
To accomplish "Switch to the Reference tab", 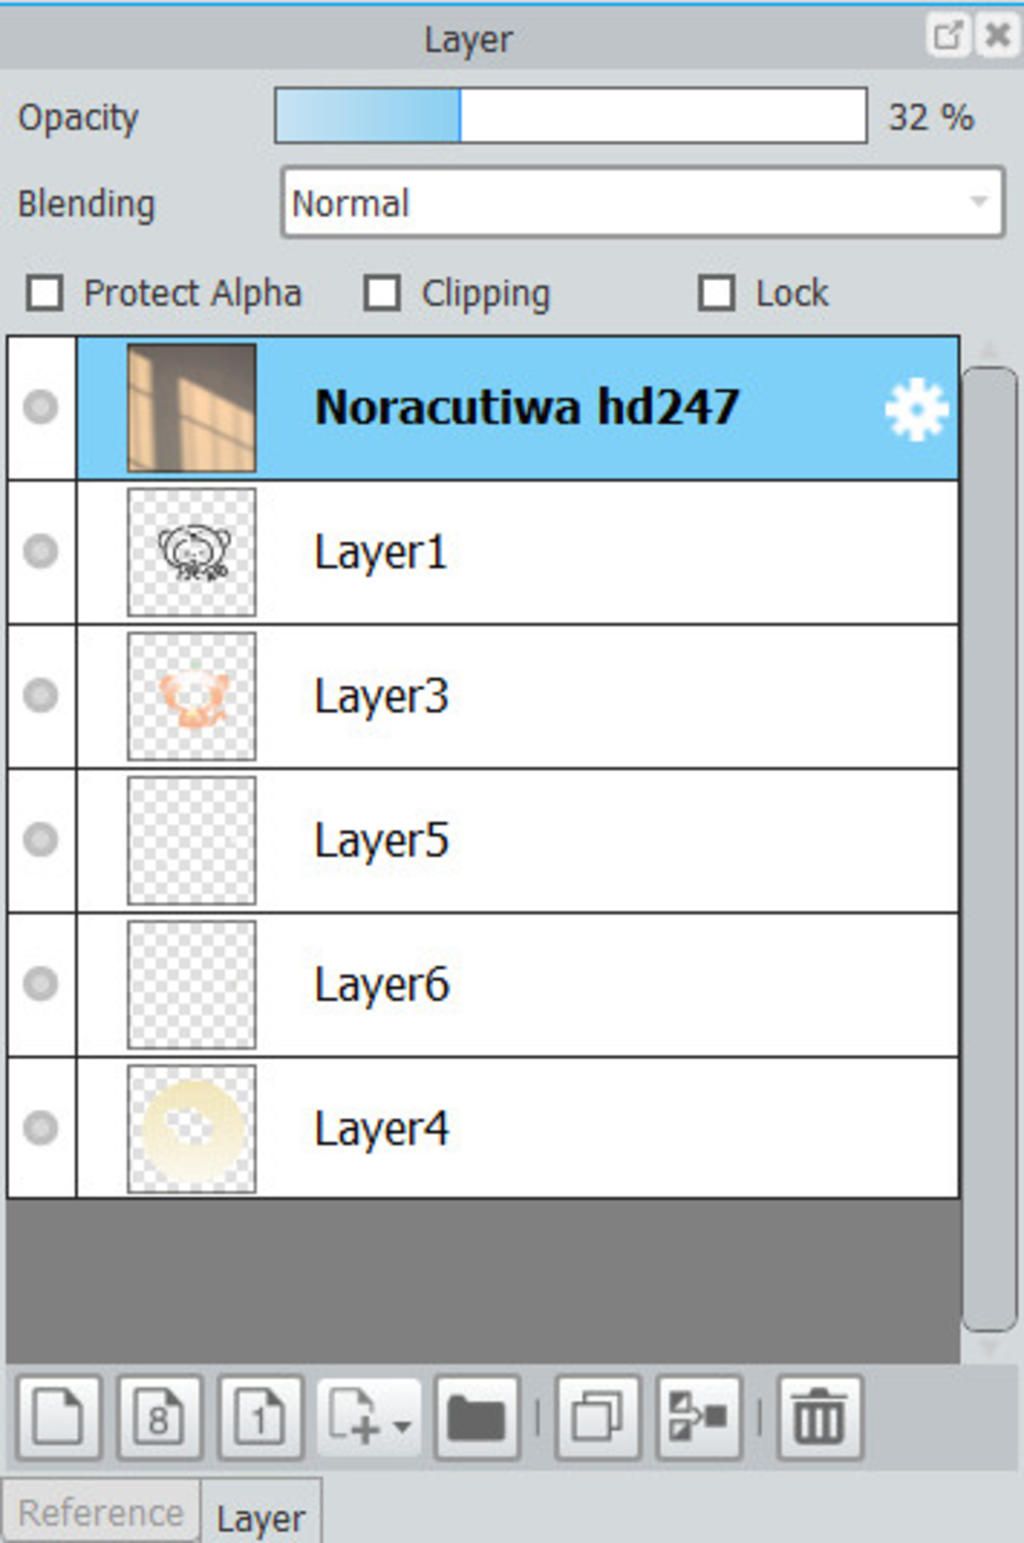I will 101,1512.
